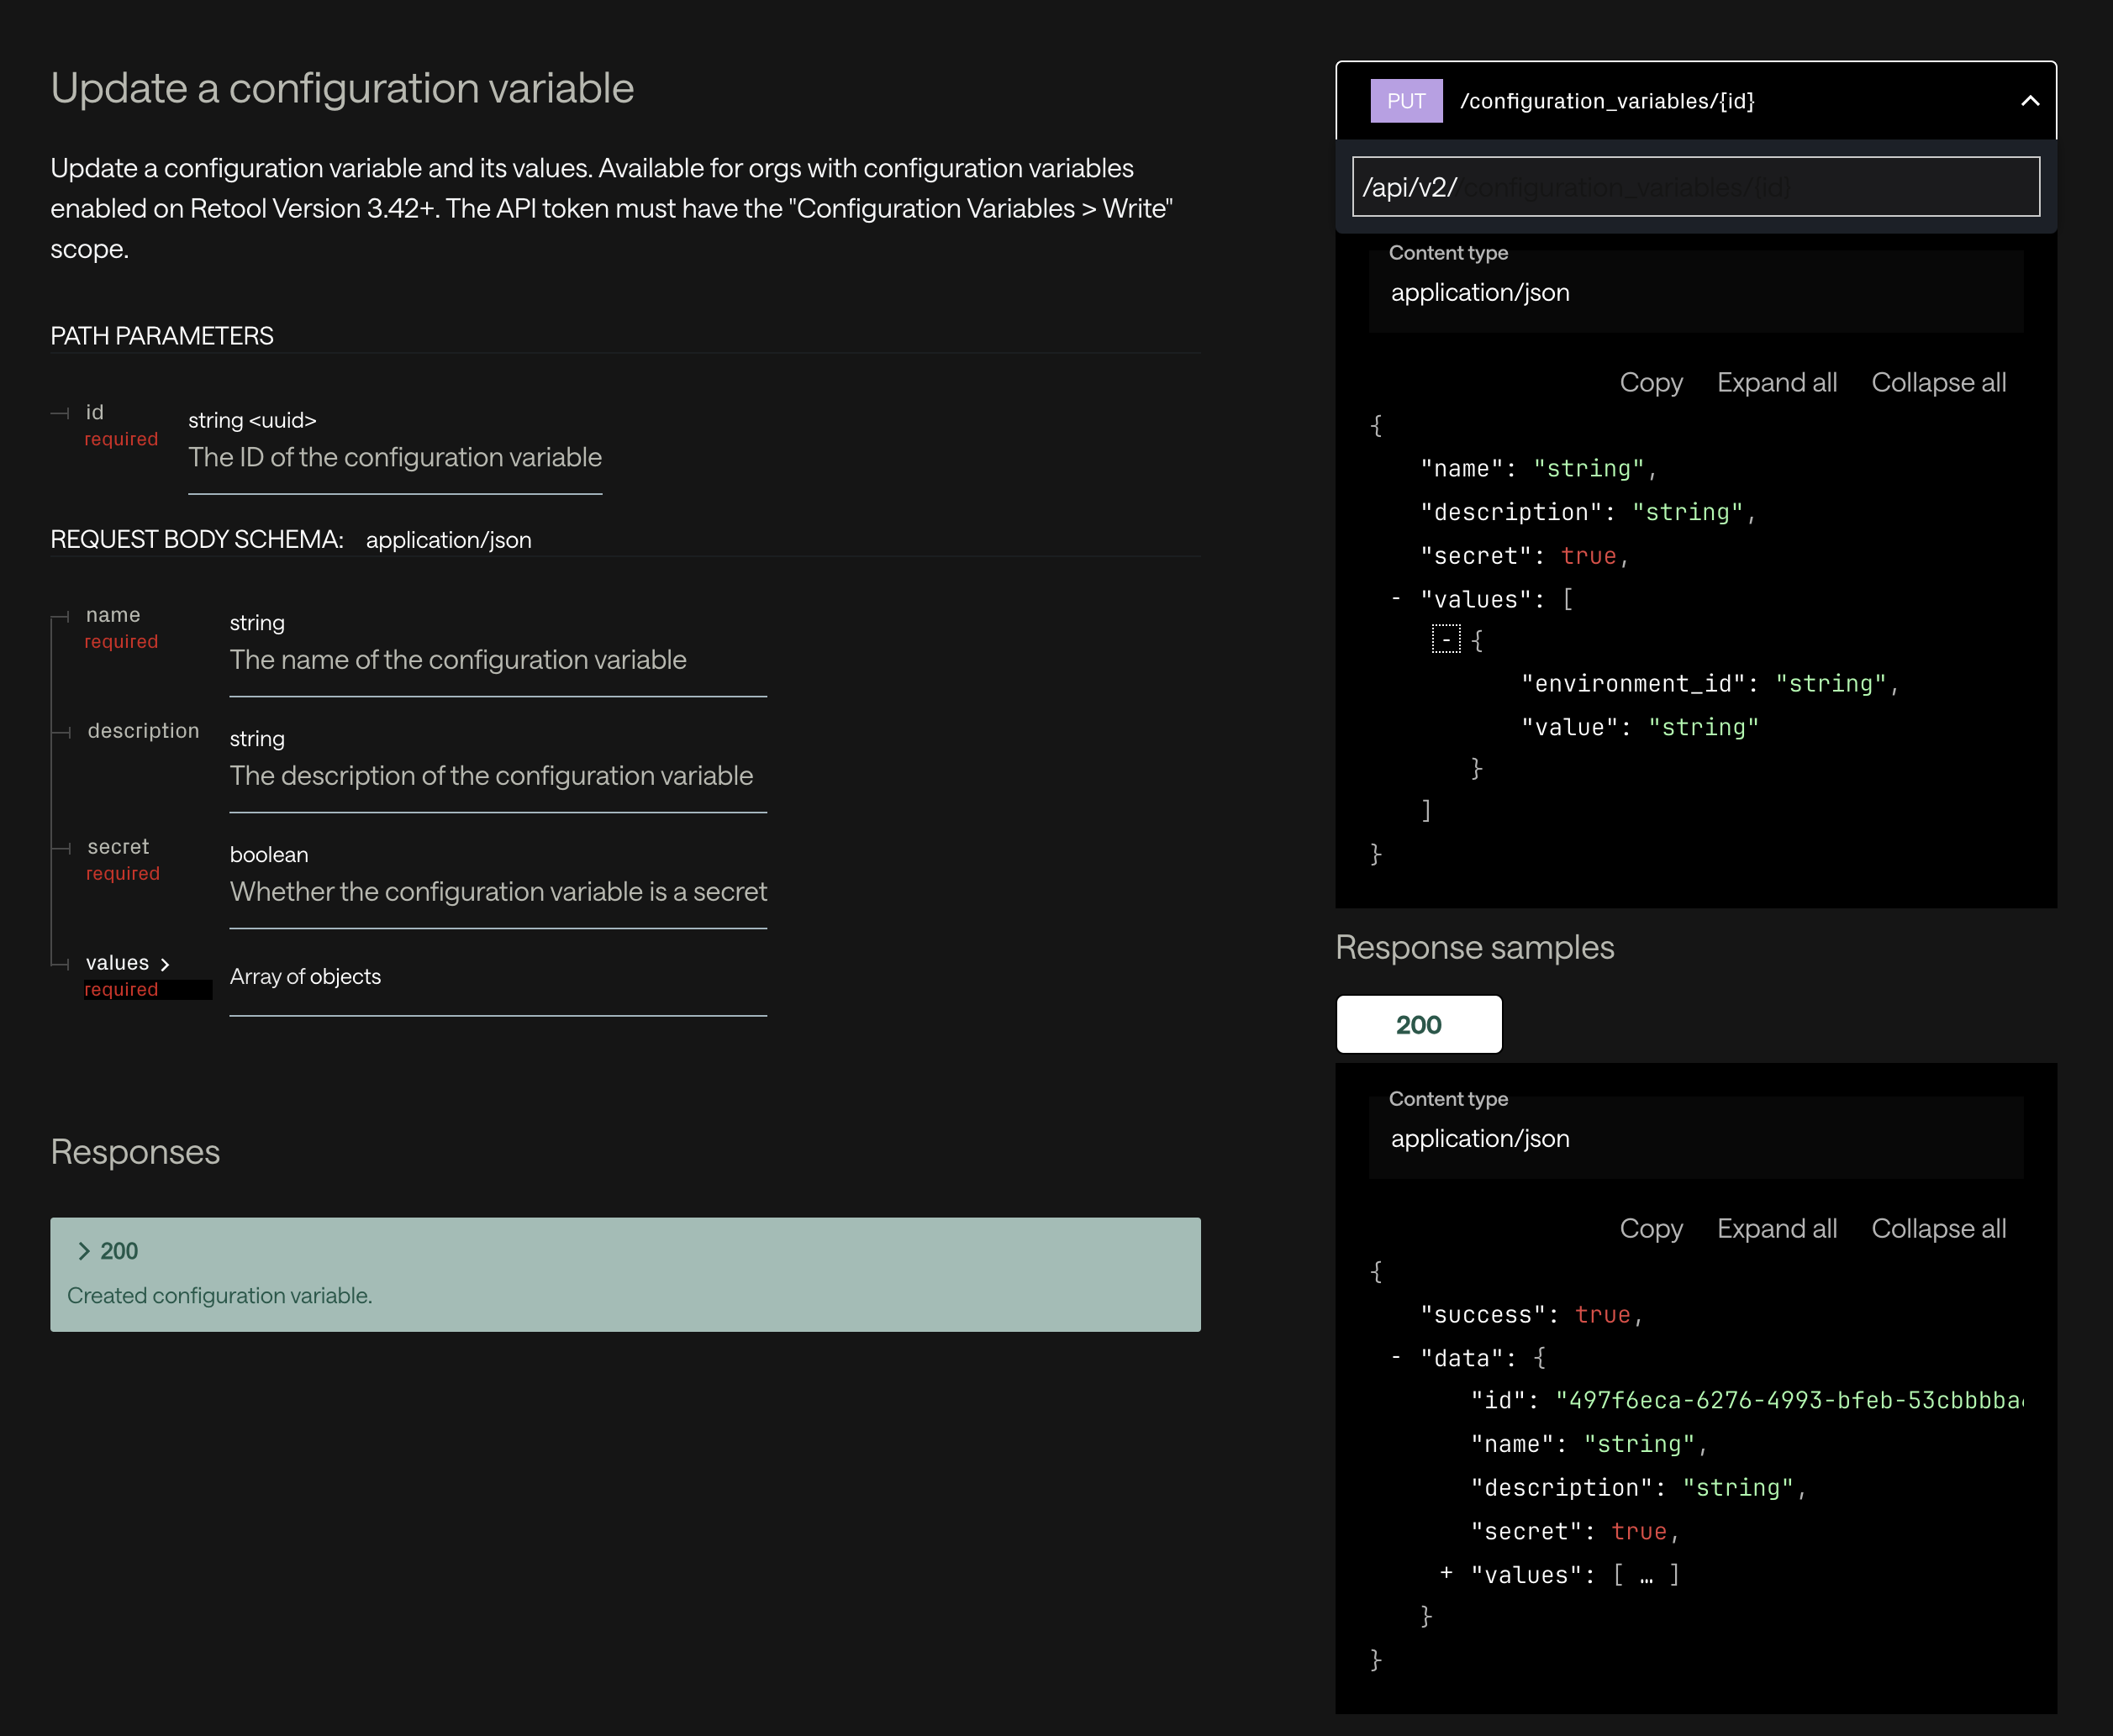Click the PATH PARAMETERS section label

[x=162, y=336]
